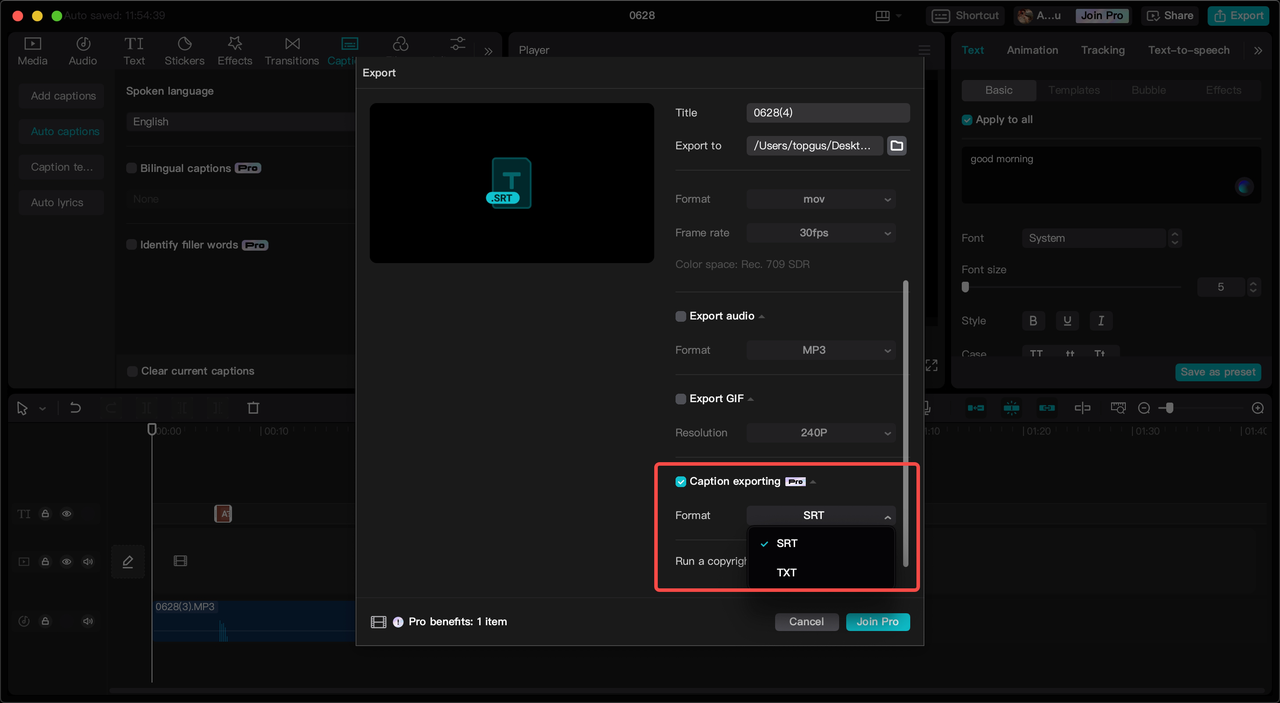Click the Pro benefits info icon
Screen dimensions: 1280x703
398,622
